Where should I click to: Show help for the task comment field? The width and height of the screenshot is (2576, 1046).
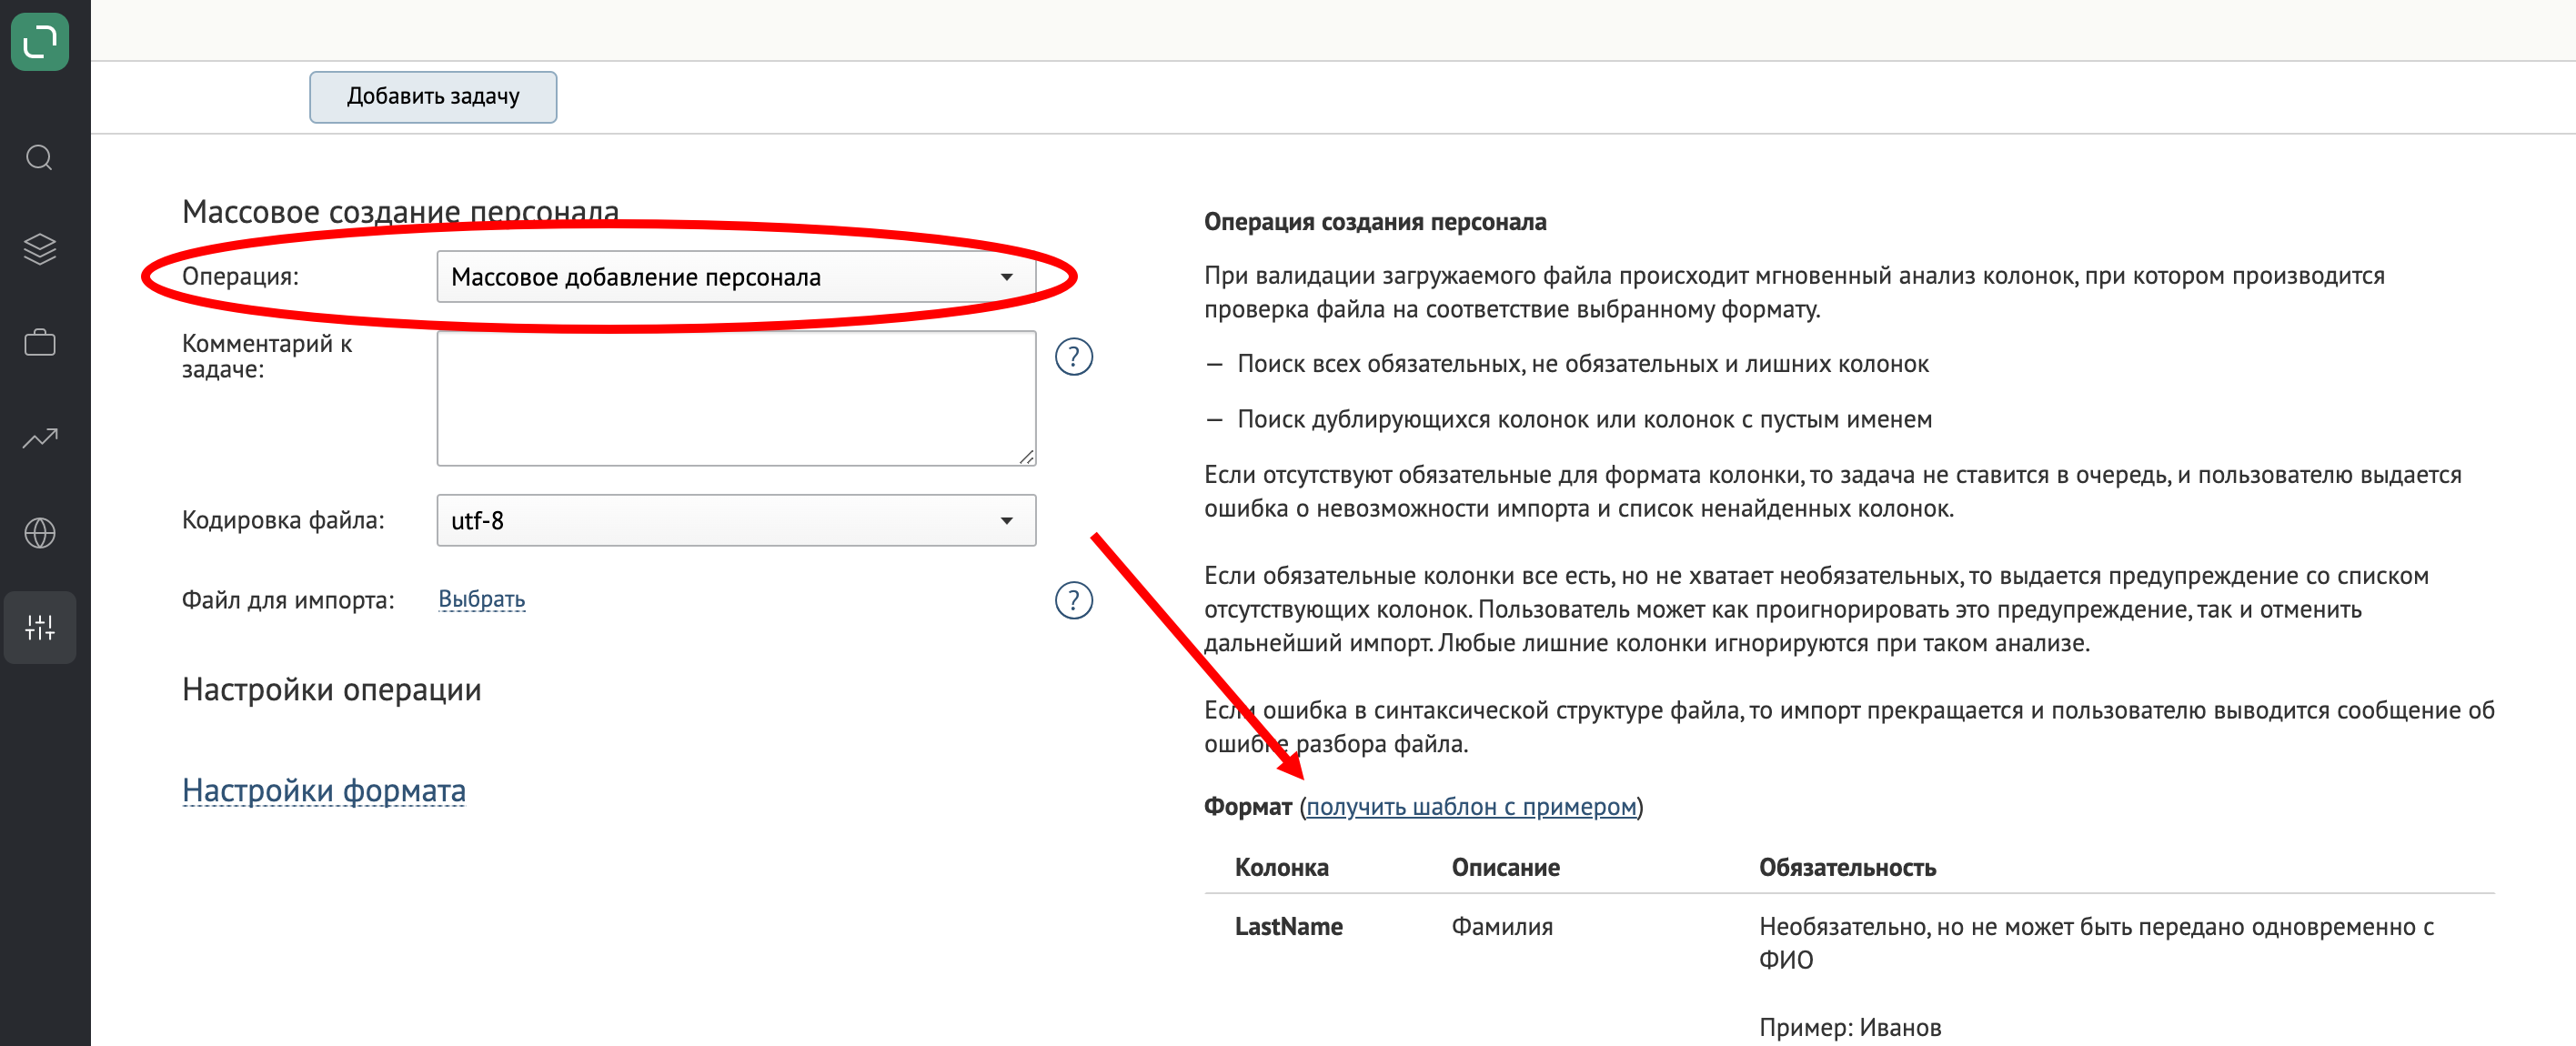(x=1074, y=357)
